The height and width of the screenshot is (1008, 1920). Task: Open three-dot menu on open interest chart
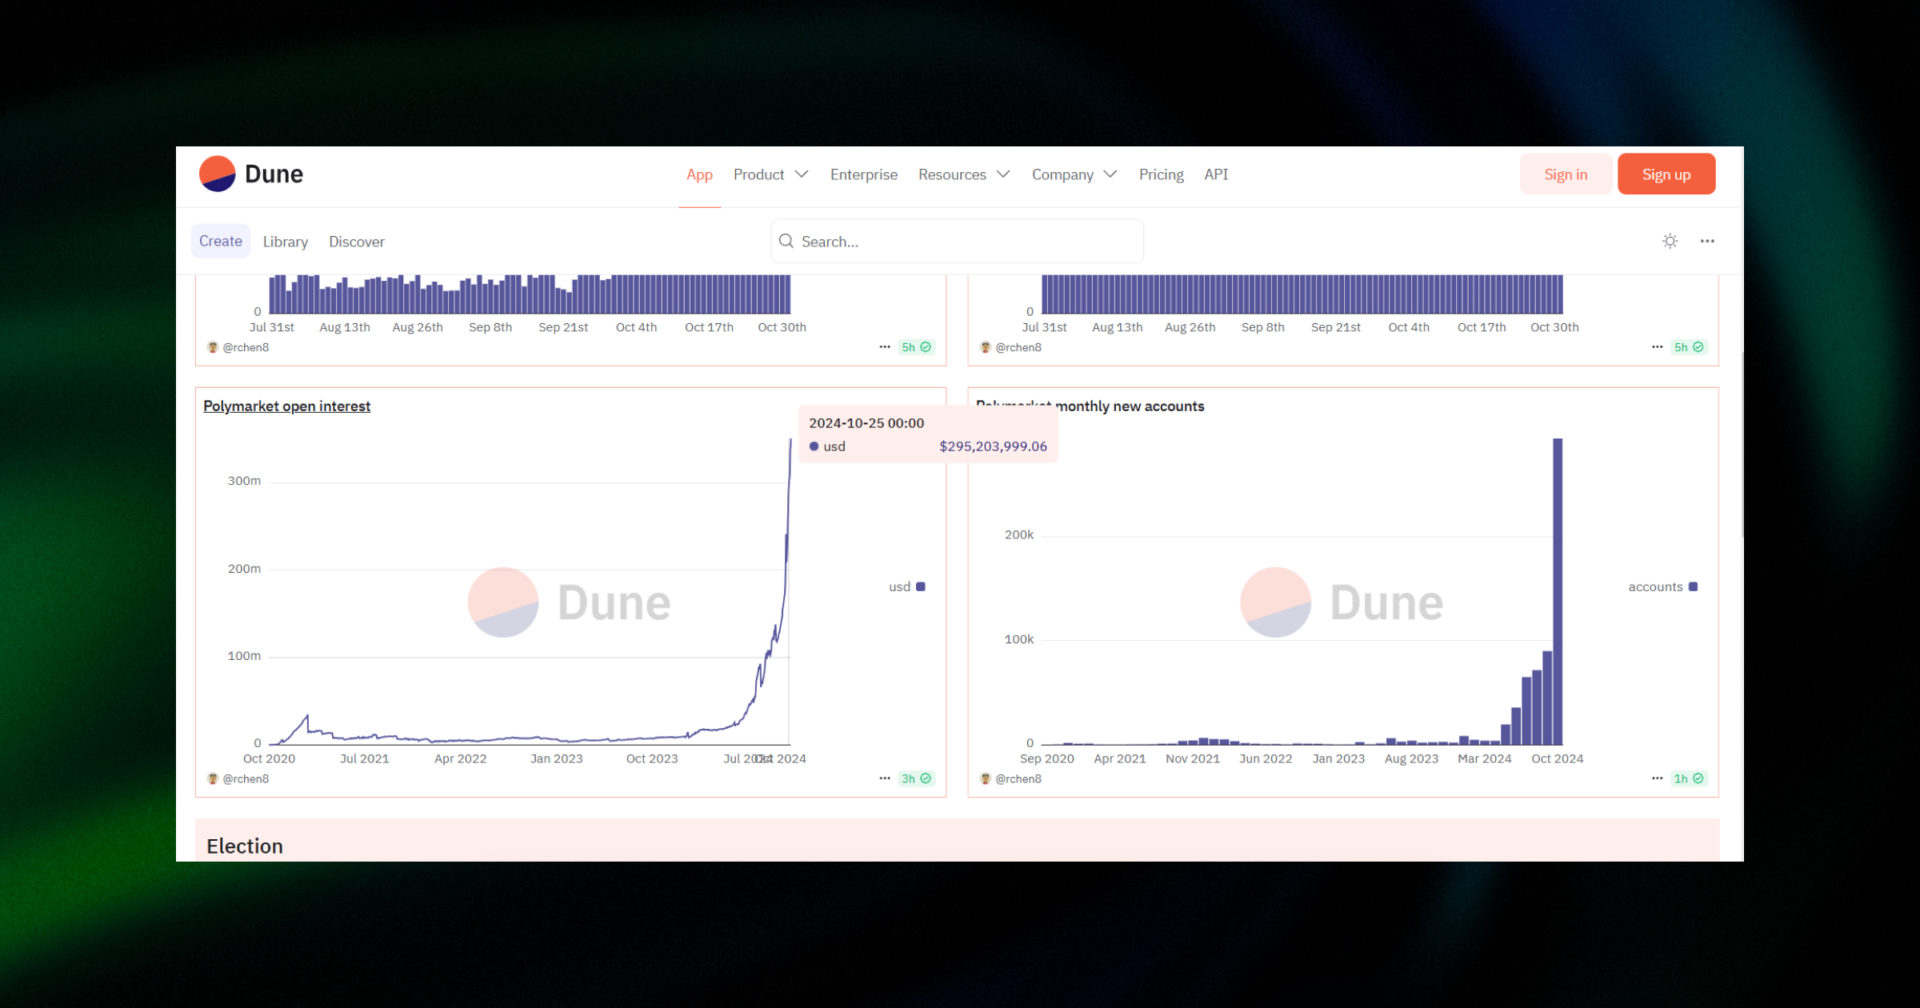pos(884,778)
